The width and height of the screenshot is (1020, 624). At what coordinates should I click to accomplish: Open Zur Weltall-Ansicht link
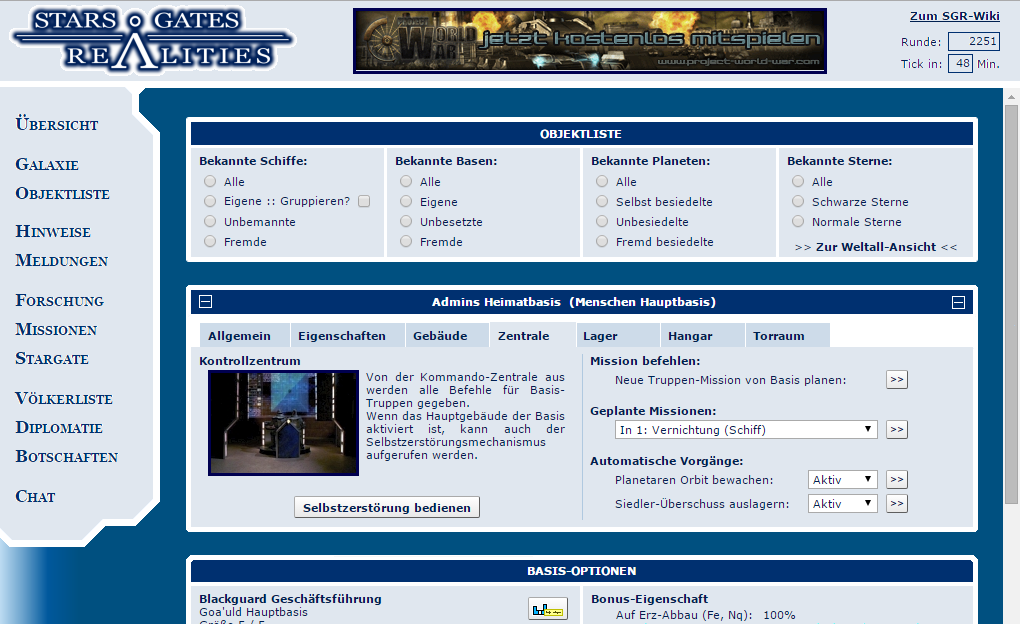[876, 247]
